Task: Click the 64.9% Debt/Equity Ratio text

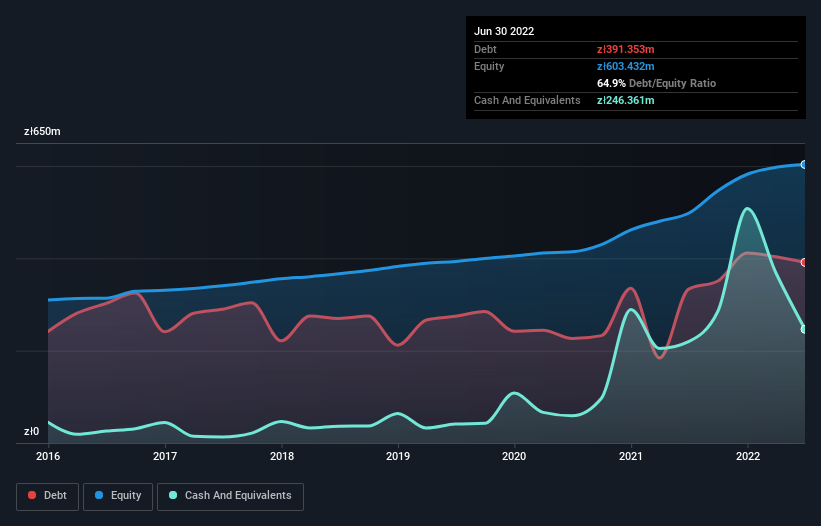Action: coord(656,83)
